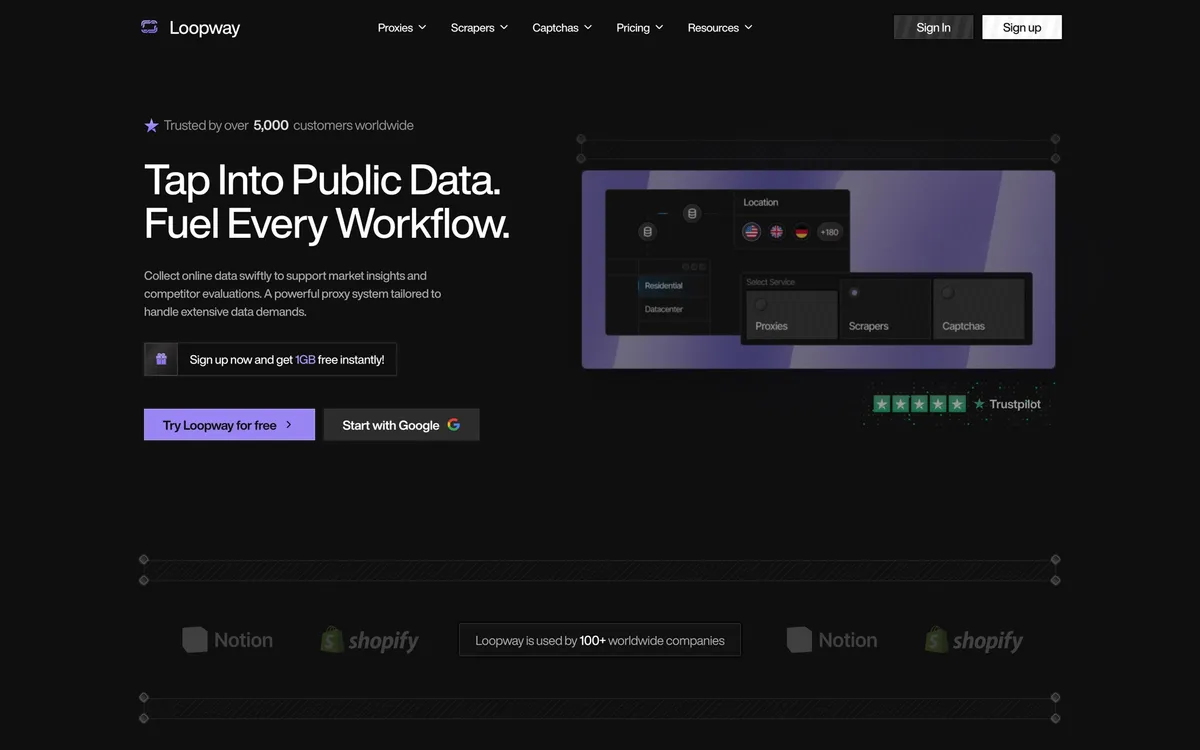Select the German flag location
1200x750 pixels.
[x=802, y=232]
